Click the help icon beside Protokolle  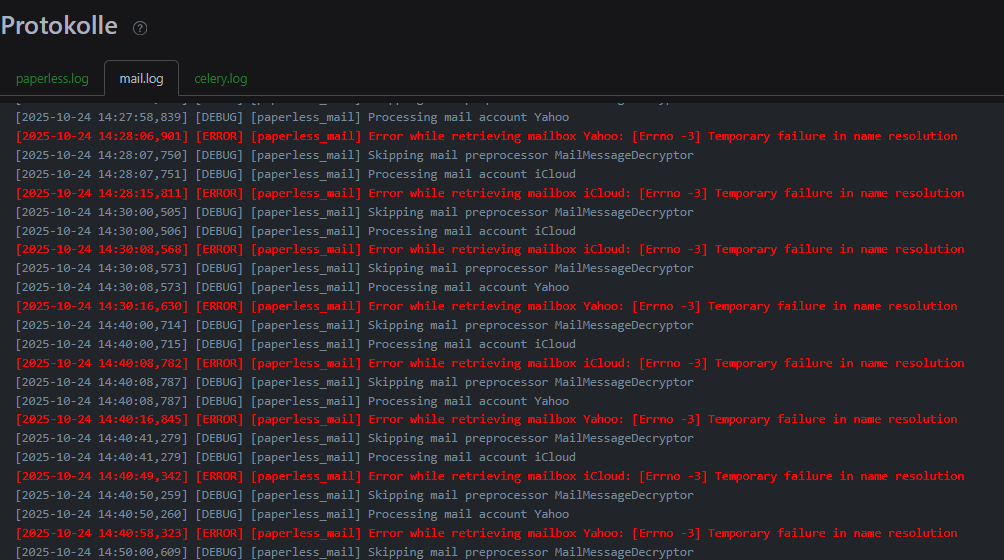point(140,28)
